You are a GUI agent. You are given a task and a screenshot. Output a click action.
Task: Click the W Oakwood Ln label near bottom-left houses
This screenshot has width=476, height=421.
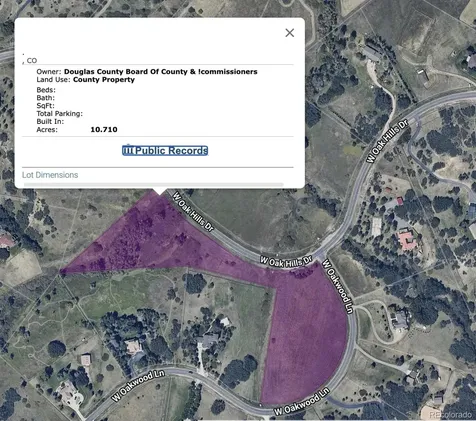coord(138,385)
